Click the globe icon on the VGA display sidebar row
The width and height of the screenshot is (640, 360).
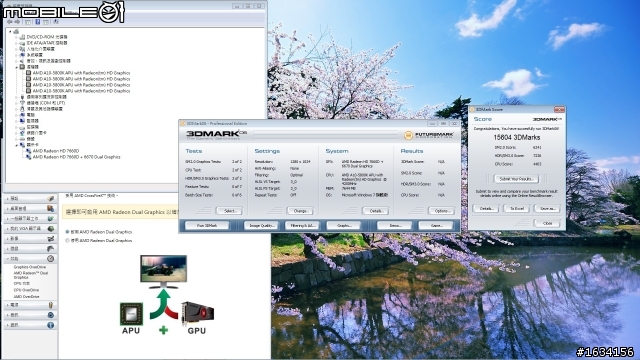tap(51, 229)
